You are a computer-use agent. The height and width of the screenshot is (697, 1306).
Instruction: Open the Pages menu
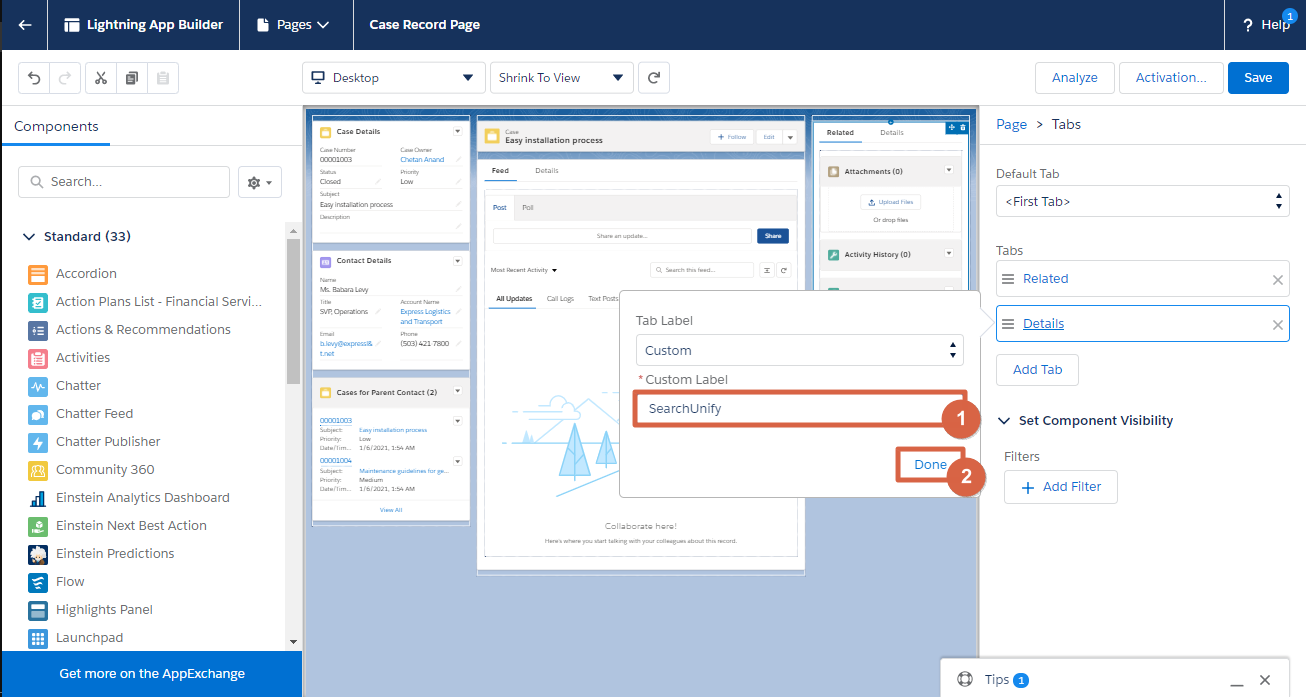pos(295,25)
